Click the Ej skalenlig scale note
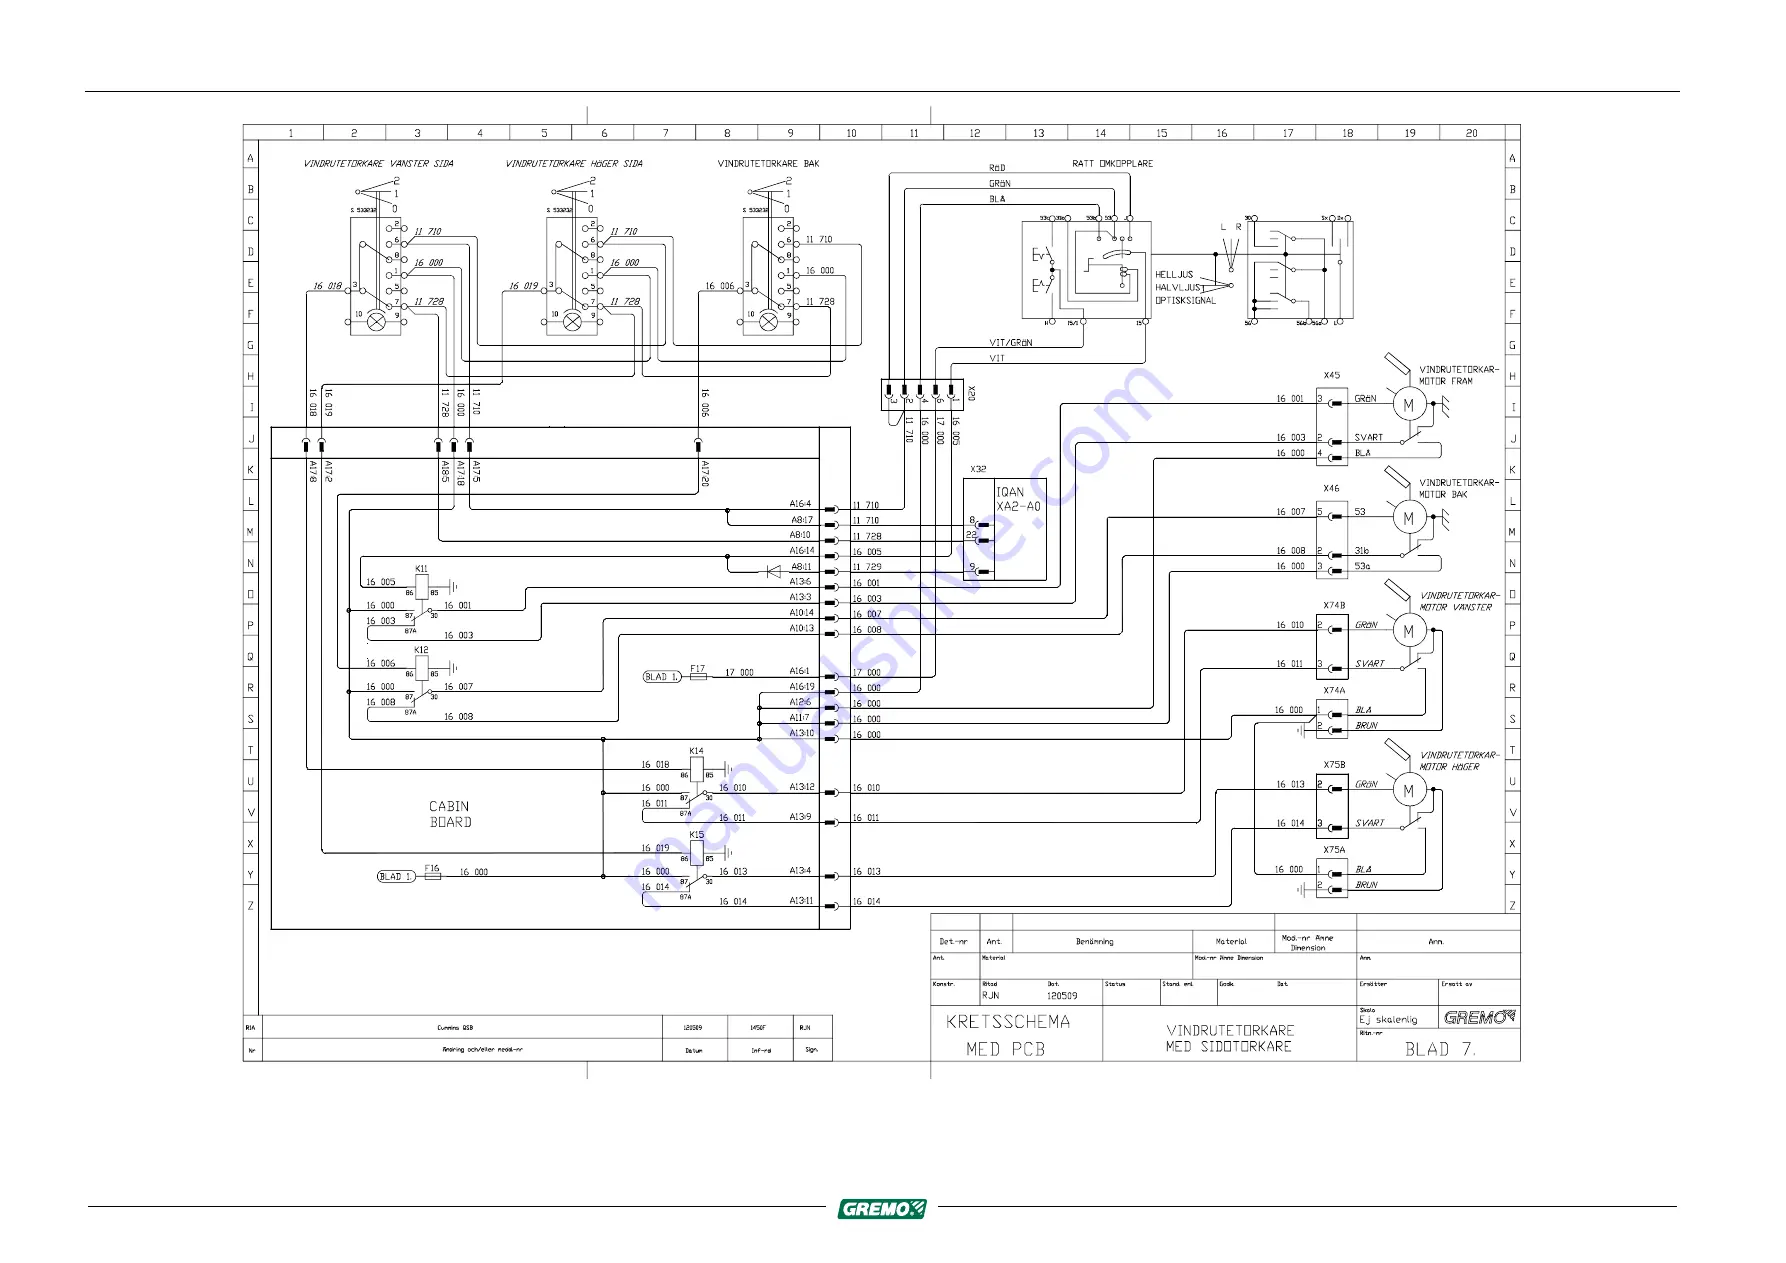The width and height of the screenshot is (1786, 1263). point(1388,1020)
